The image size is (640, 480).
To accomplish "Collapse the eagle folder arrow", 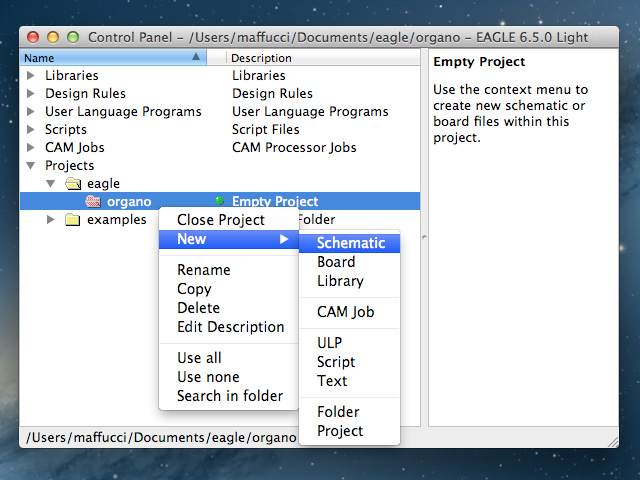I will 51,184.
